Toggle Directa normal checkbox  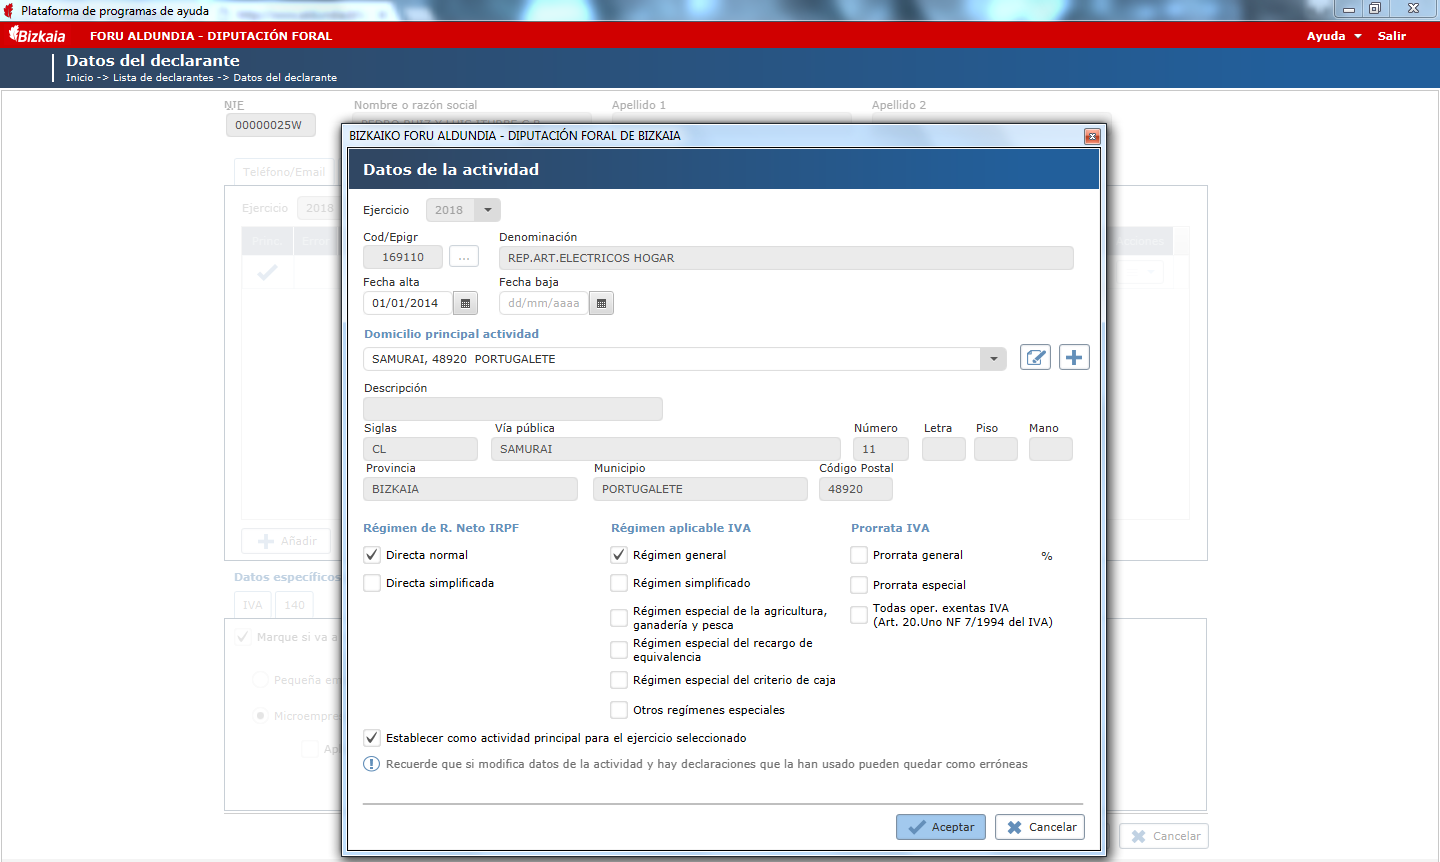[x=372, y=555]
